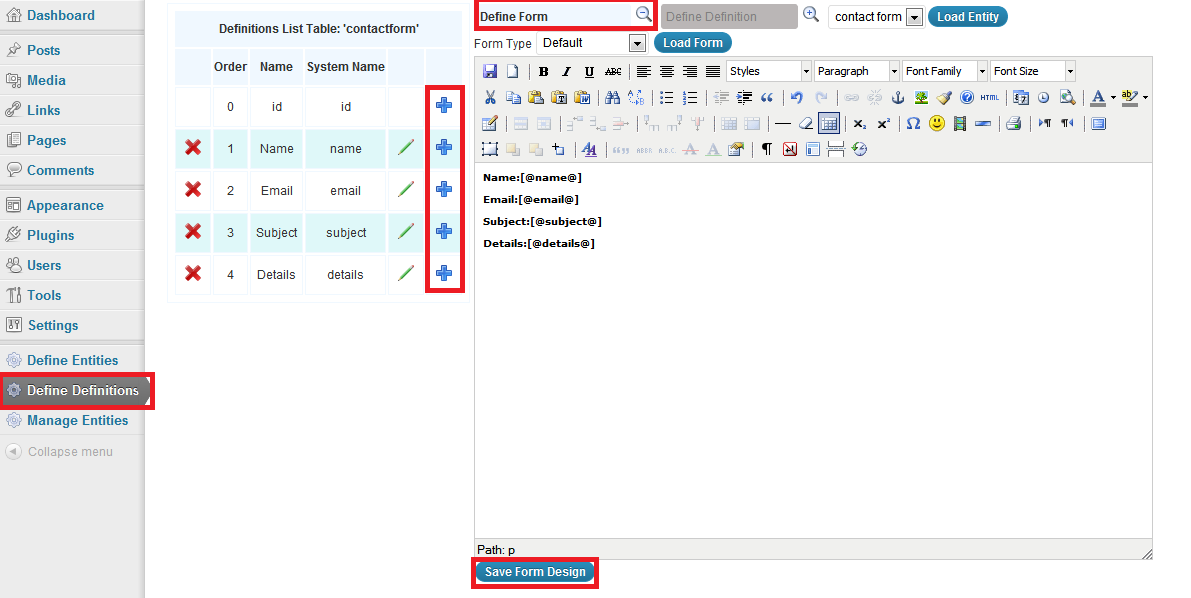Click the editor resize handle corner
This screenshot has height=598, width=1191.
pos(1147,554)
